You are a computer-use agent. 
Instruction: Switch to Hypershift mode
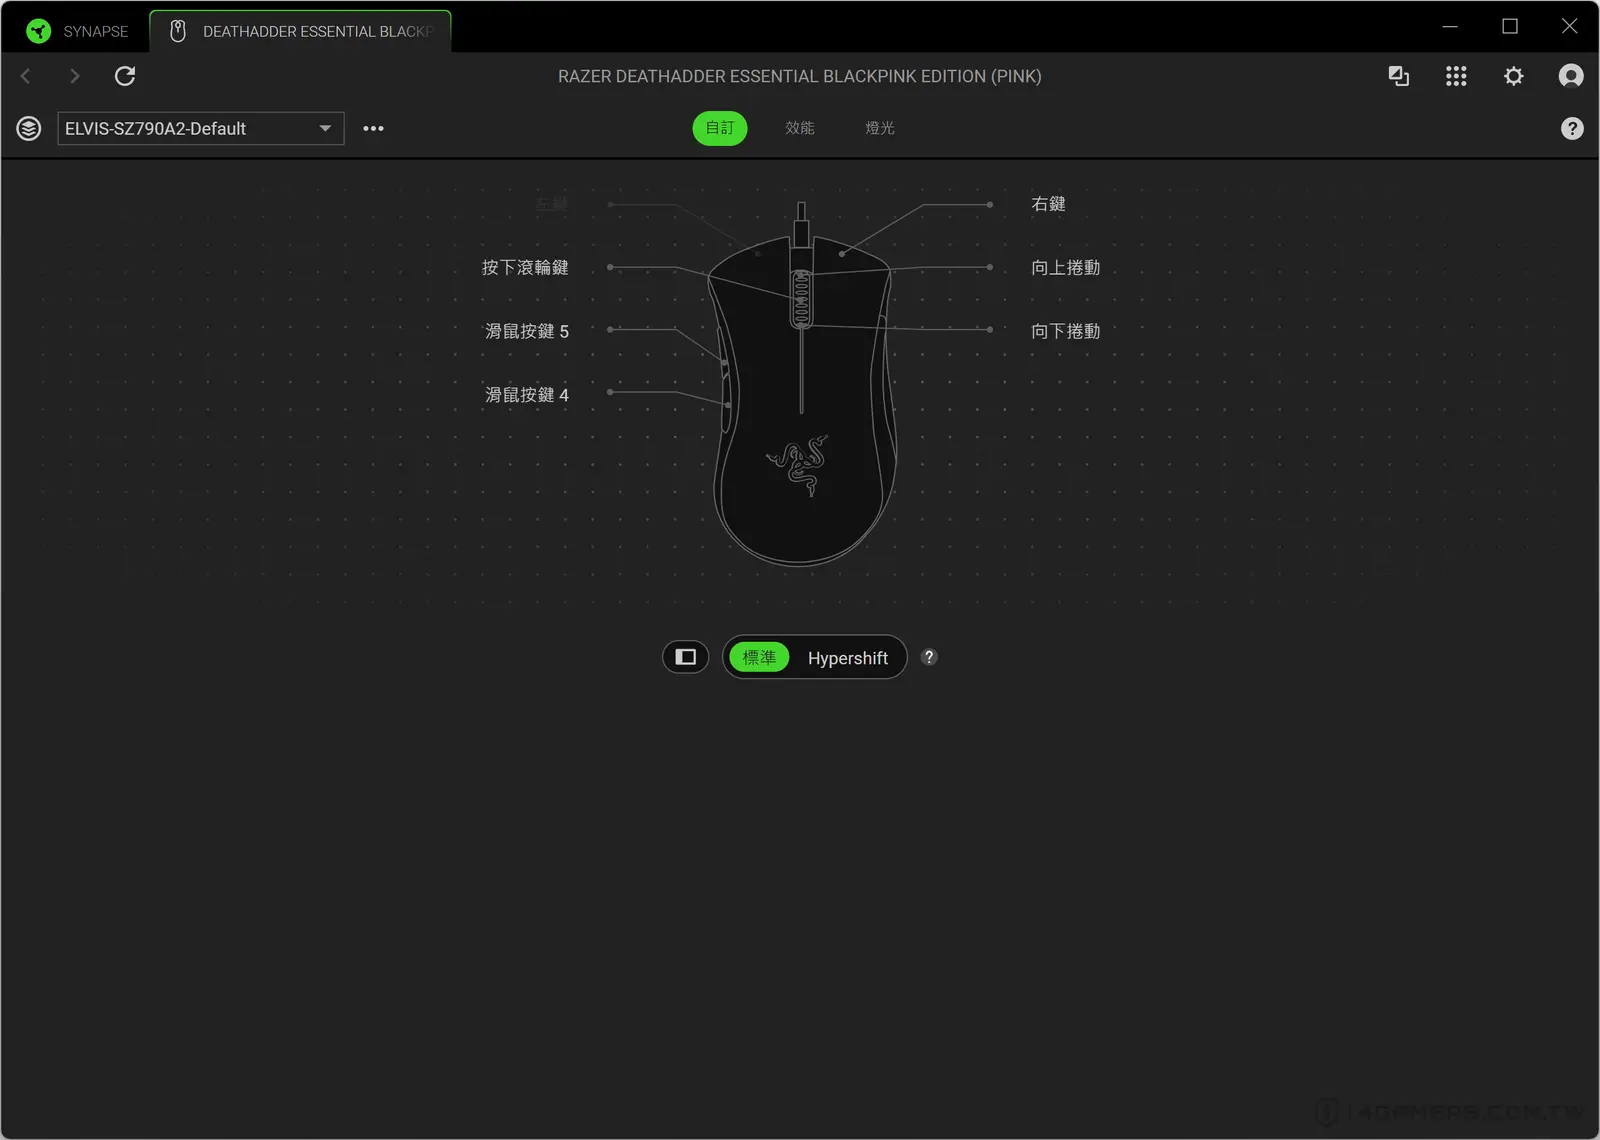point(848,658)
